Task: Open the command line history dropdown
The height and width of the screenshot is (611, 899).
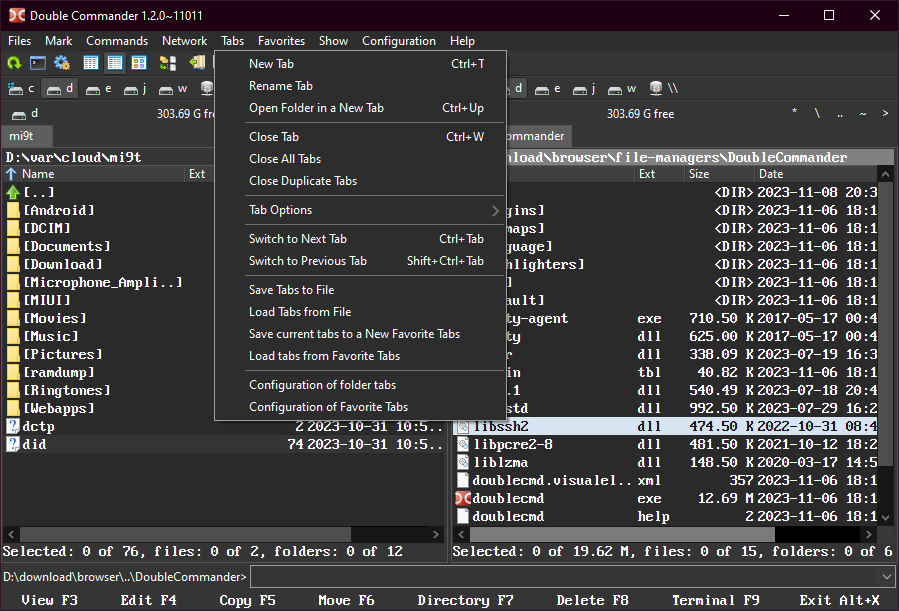Action: click(886, 577)
